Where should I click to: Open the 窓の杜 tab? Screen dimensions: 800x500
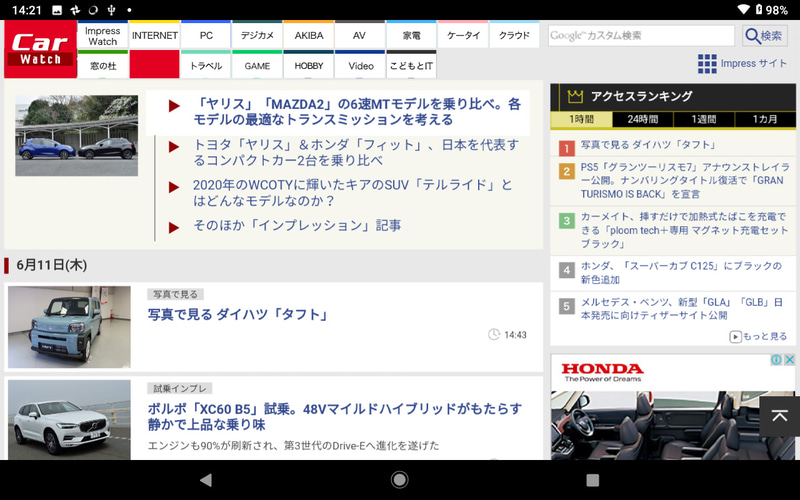pyautogui.click(x=103, y=64)
